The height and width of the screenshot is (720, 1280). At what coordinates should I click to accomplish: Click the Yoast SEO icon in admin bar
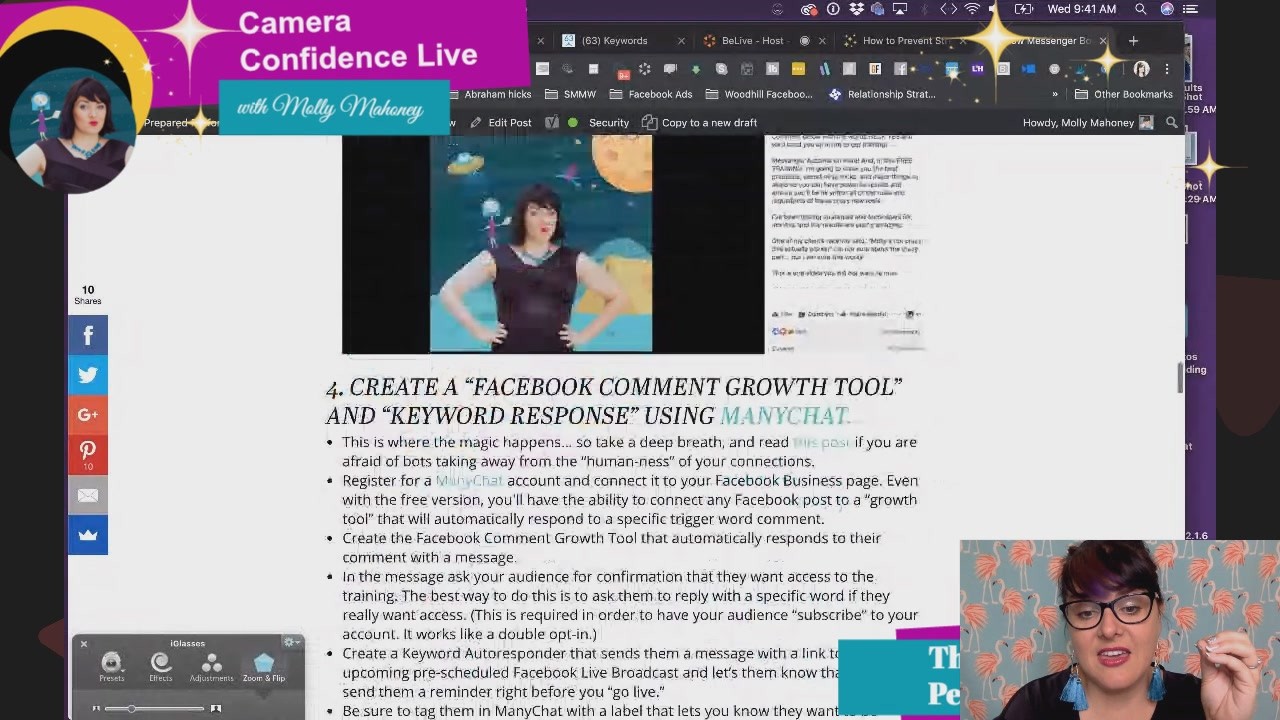click(x=551, y=122)
